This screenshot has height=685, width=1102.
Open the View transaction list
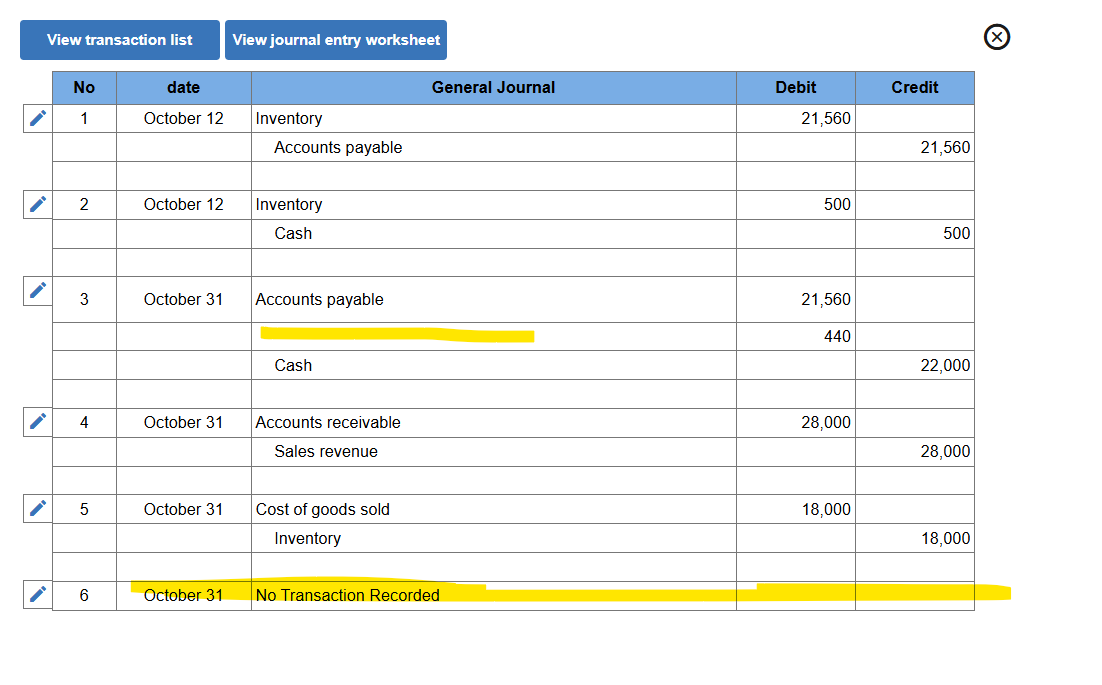click(x=119, y=40)
